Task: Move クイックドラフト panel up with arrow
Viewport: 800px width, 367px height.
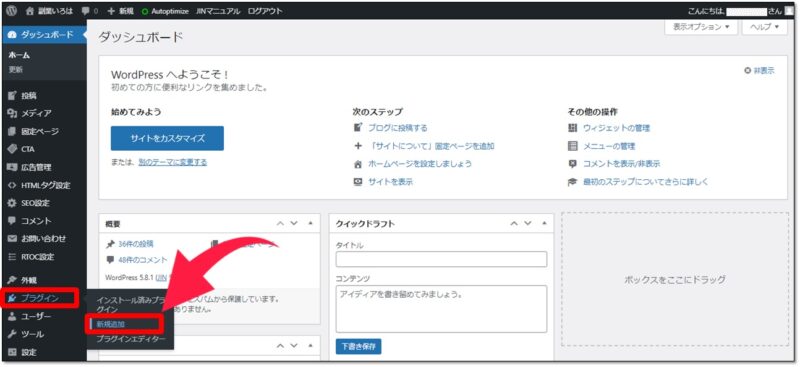Action: (514, 224)
